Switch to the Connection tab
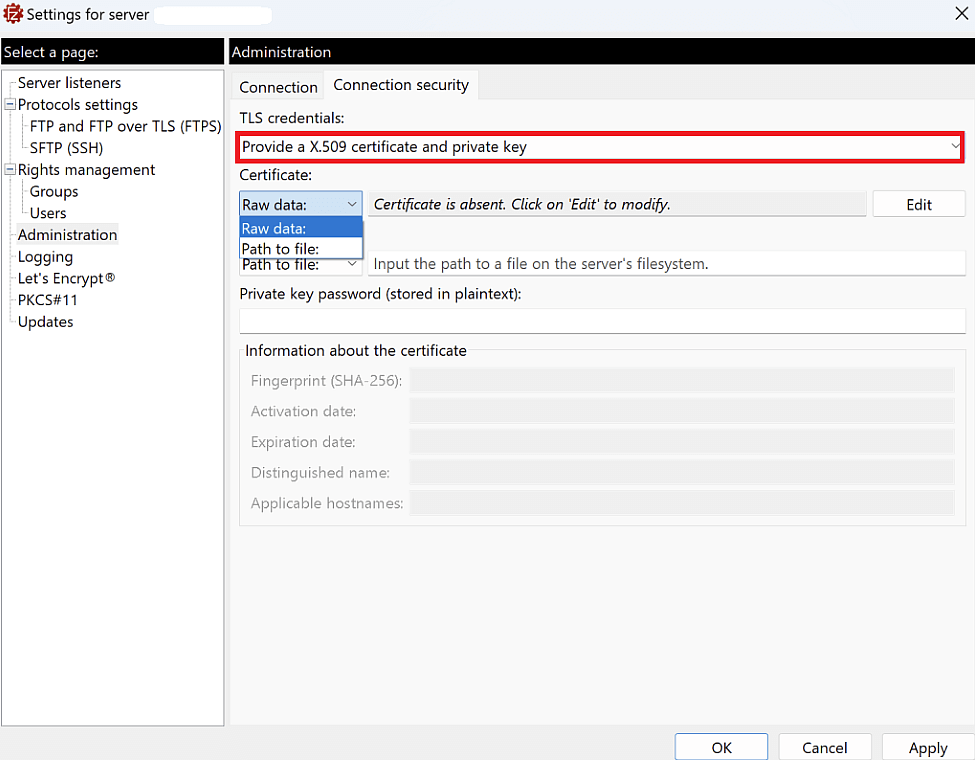Image resolution: width=975 pixels, height=760 pixels. [x=277, y=85]
